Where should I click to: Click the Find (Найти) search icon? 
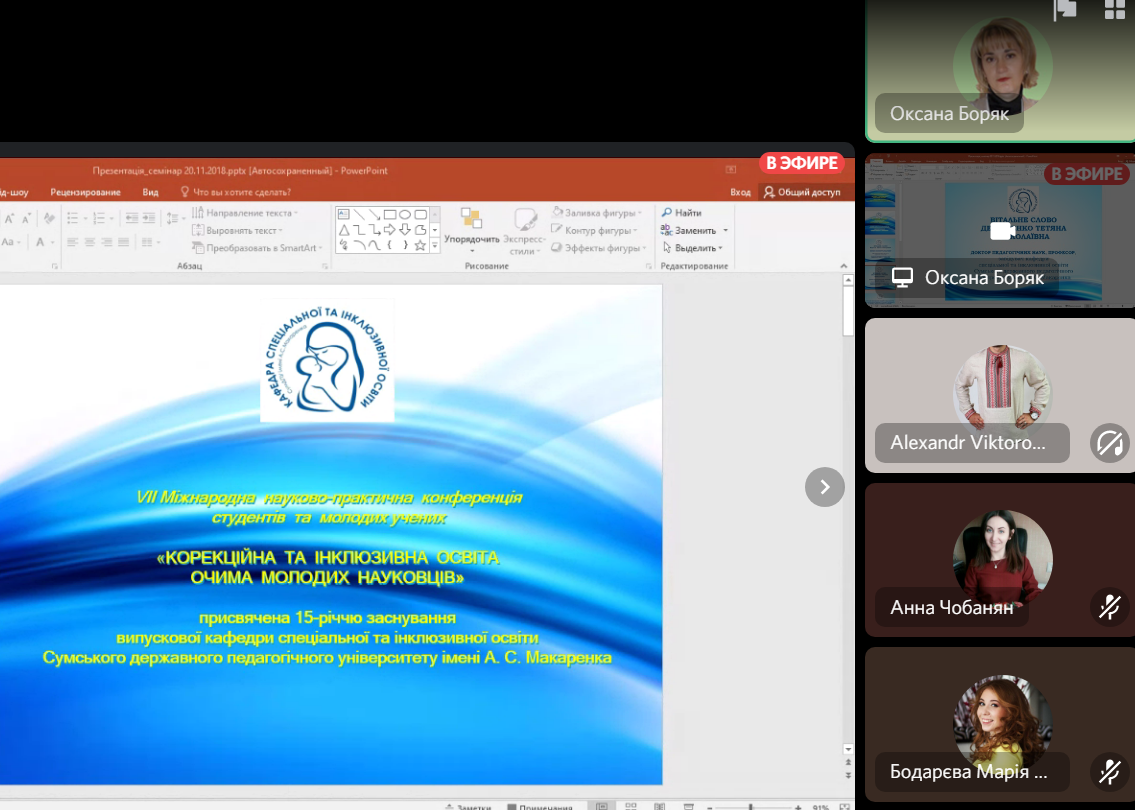667,213
